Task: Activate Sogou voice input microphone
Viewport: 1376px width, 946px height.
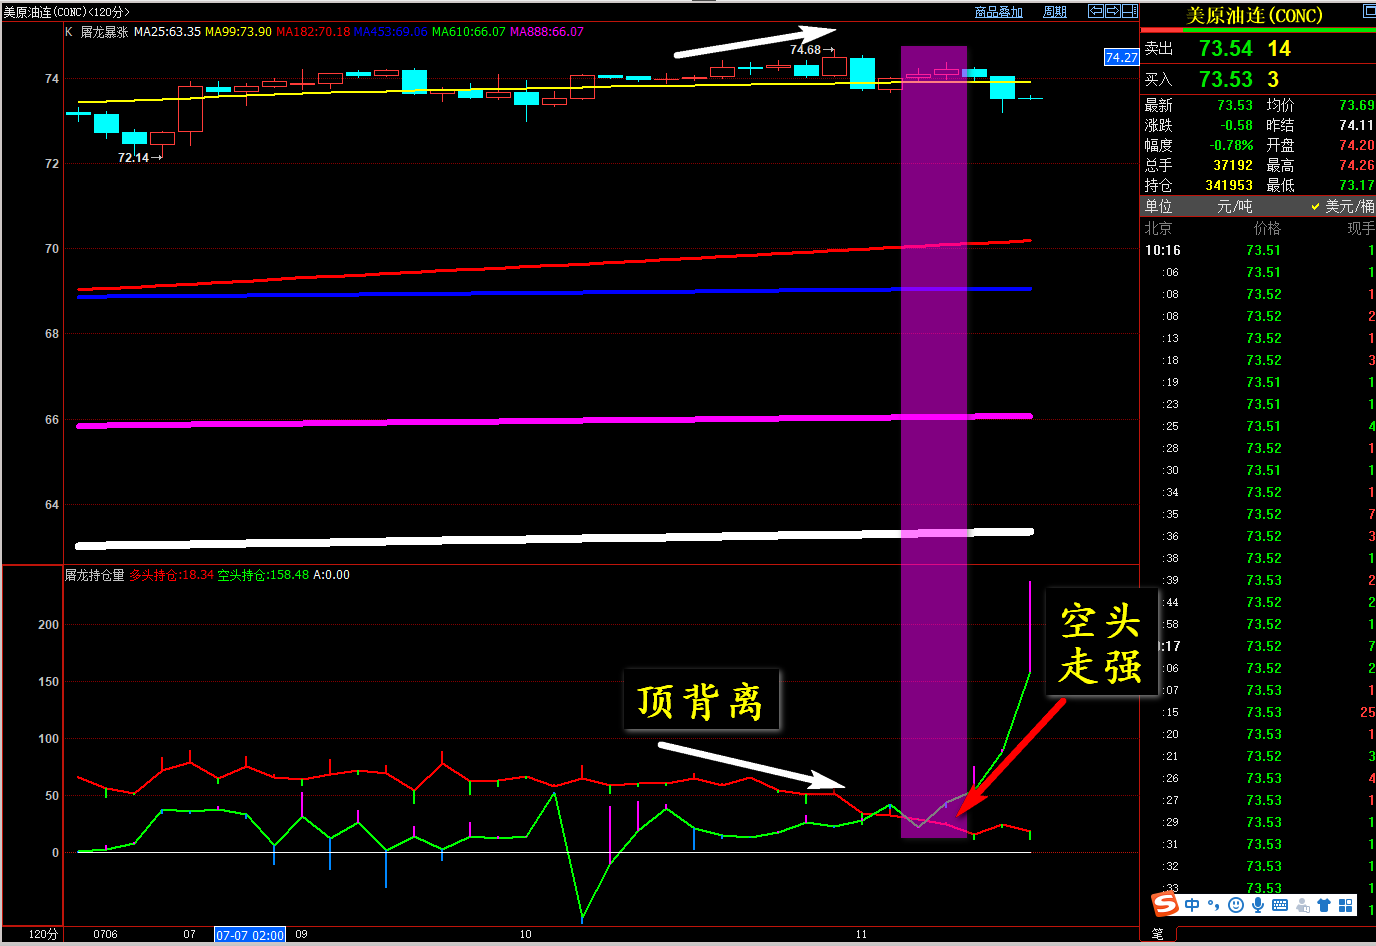Action: [x=1258, y=905]
